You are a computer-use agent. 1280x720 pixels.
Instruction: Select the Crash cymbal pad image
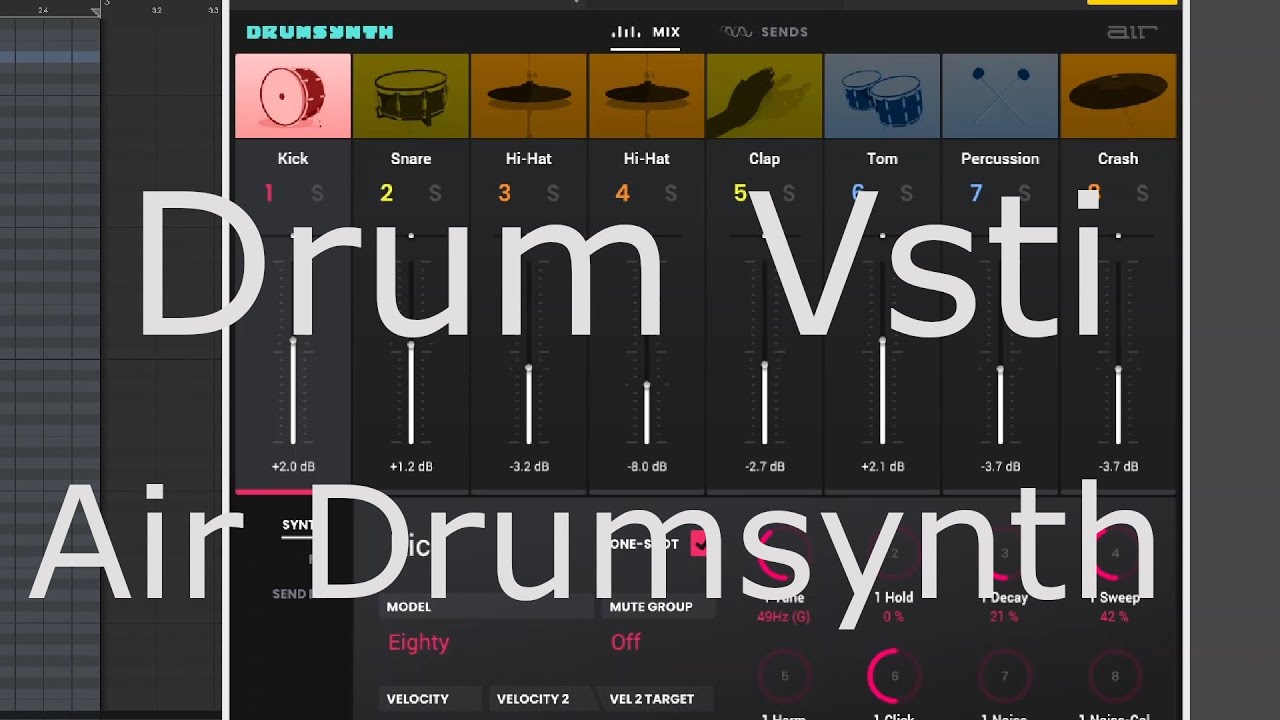[x=1118, y=96]
